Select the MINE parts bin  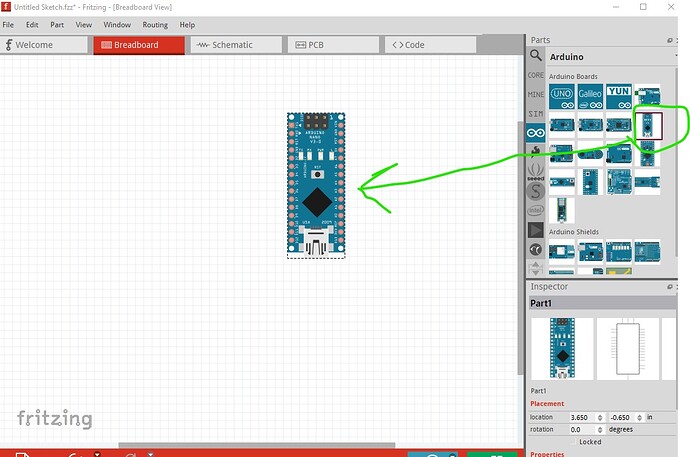click(536, 95)
